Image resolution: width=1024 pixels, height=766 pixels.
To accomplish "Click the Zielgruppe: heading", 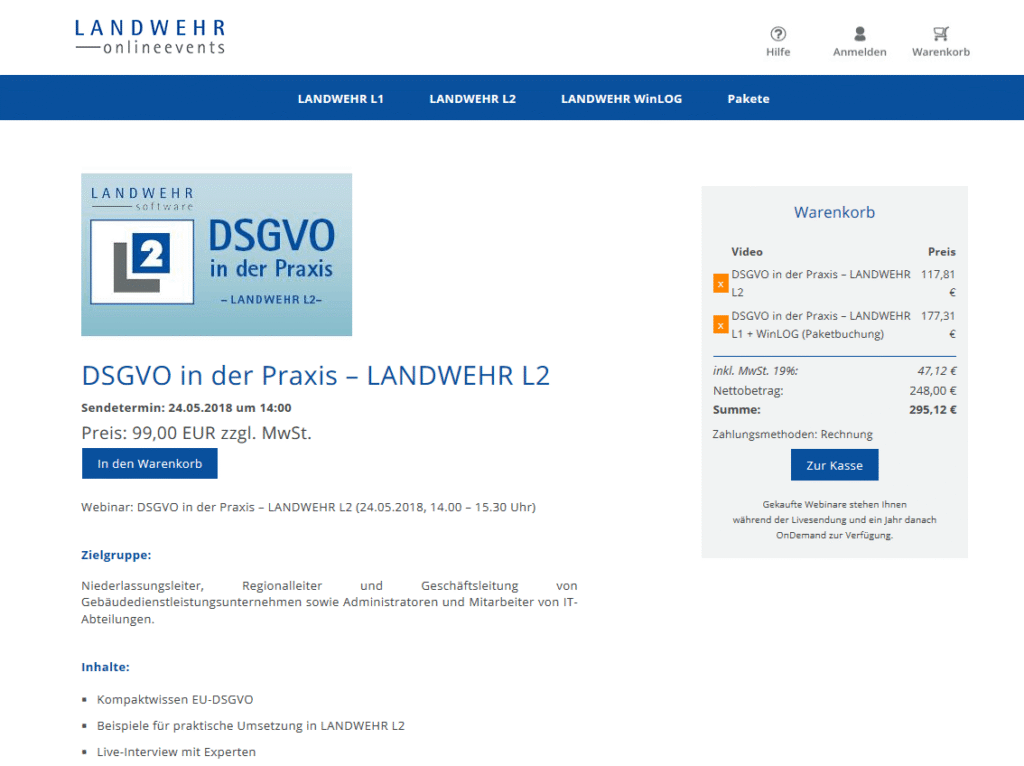I will tap(116, 555).
